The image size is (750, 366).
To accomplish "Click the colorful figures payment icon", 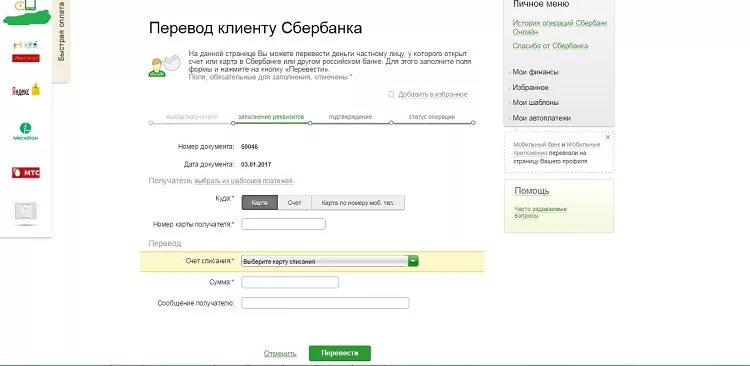I will [26, 51].
